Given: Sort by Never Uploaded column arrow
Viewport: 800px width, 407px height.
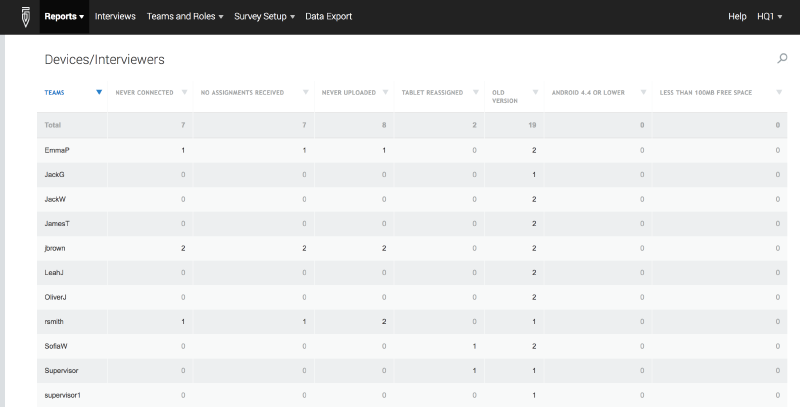Looking at the screenshot, I should click(388, 92).
